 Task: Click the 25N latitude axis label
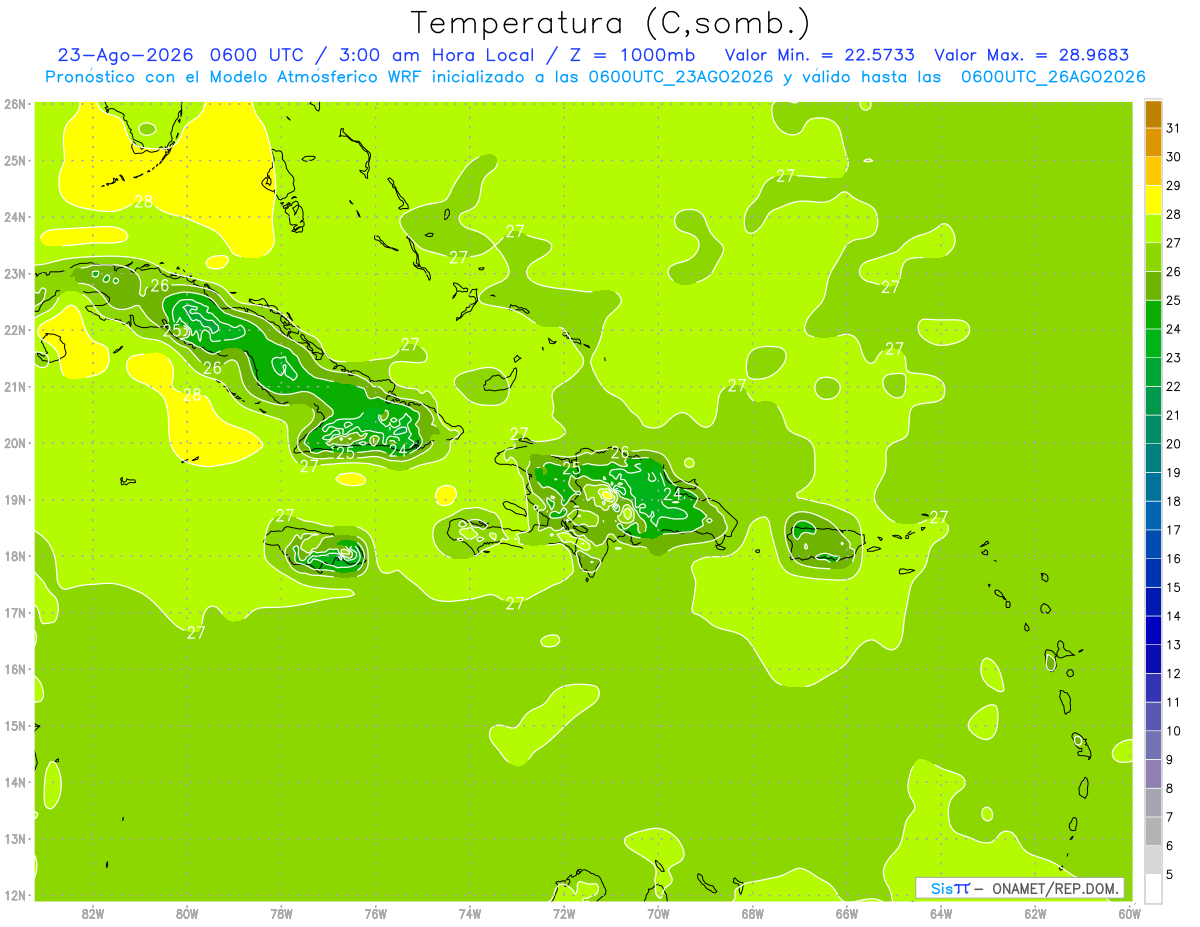click(14, 160)
